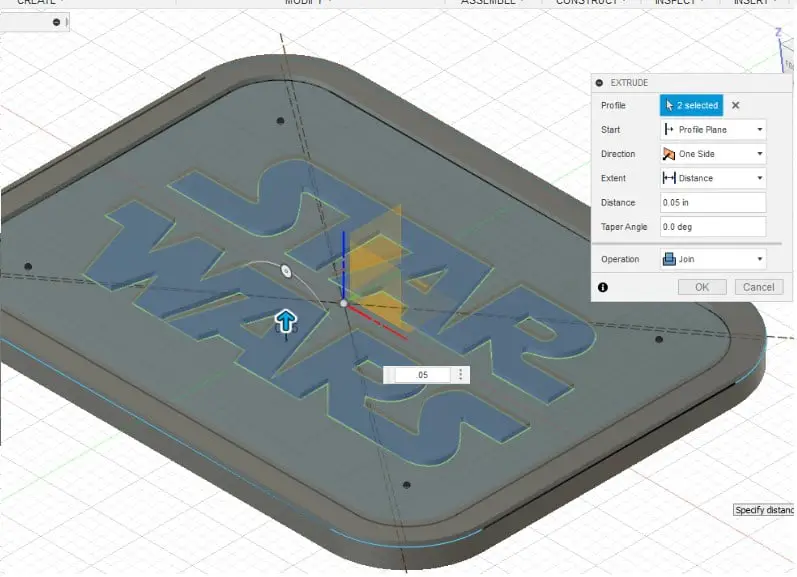Click the Distance field showing 0.05 in
Screen dimensions: 797x577
tap(713, 202)
